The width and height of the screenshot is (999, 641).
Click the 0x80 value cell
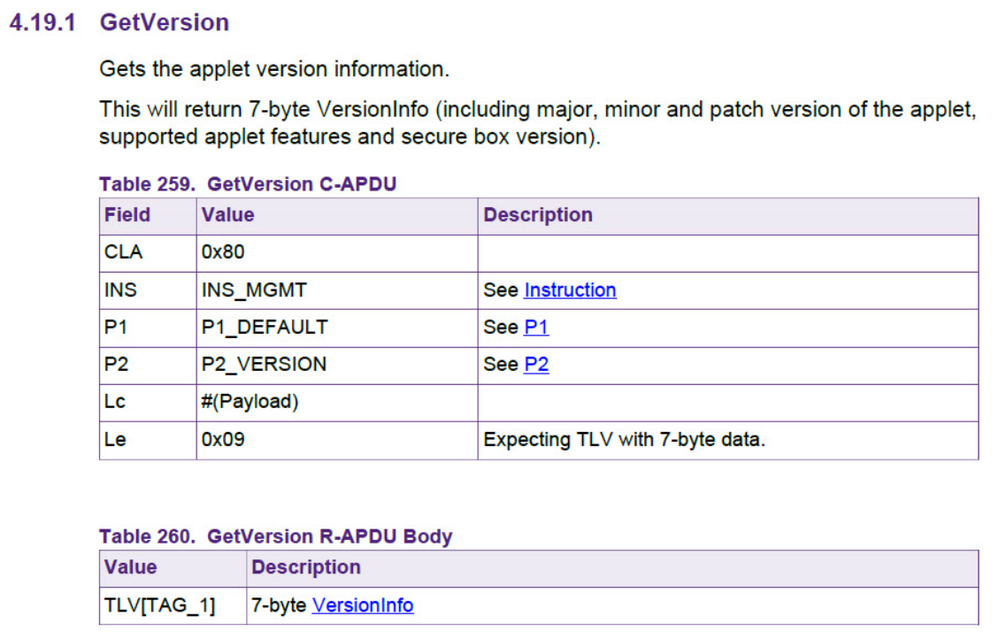coord(223,253)
